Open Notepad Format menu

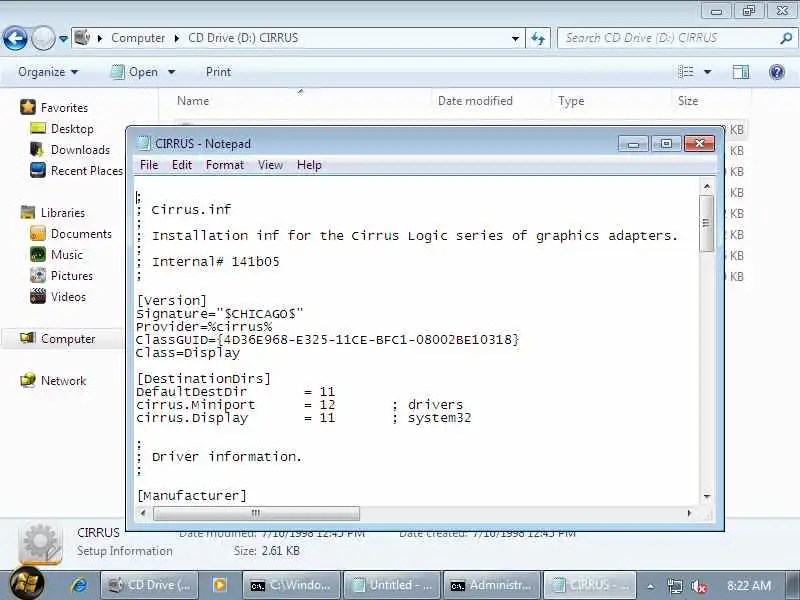click(x=224, y=165)
